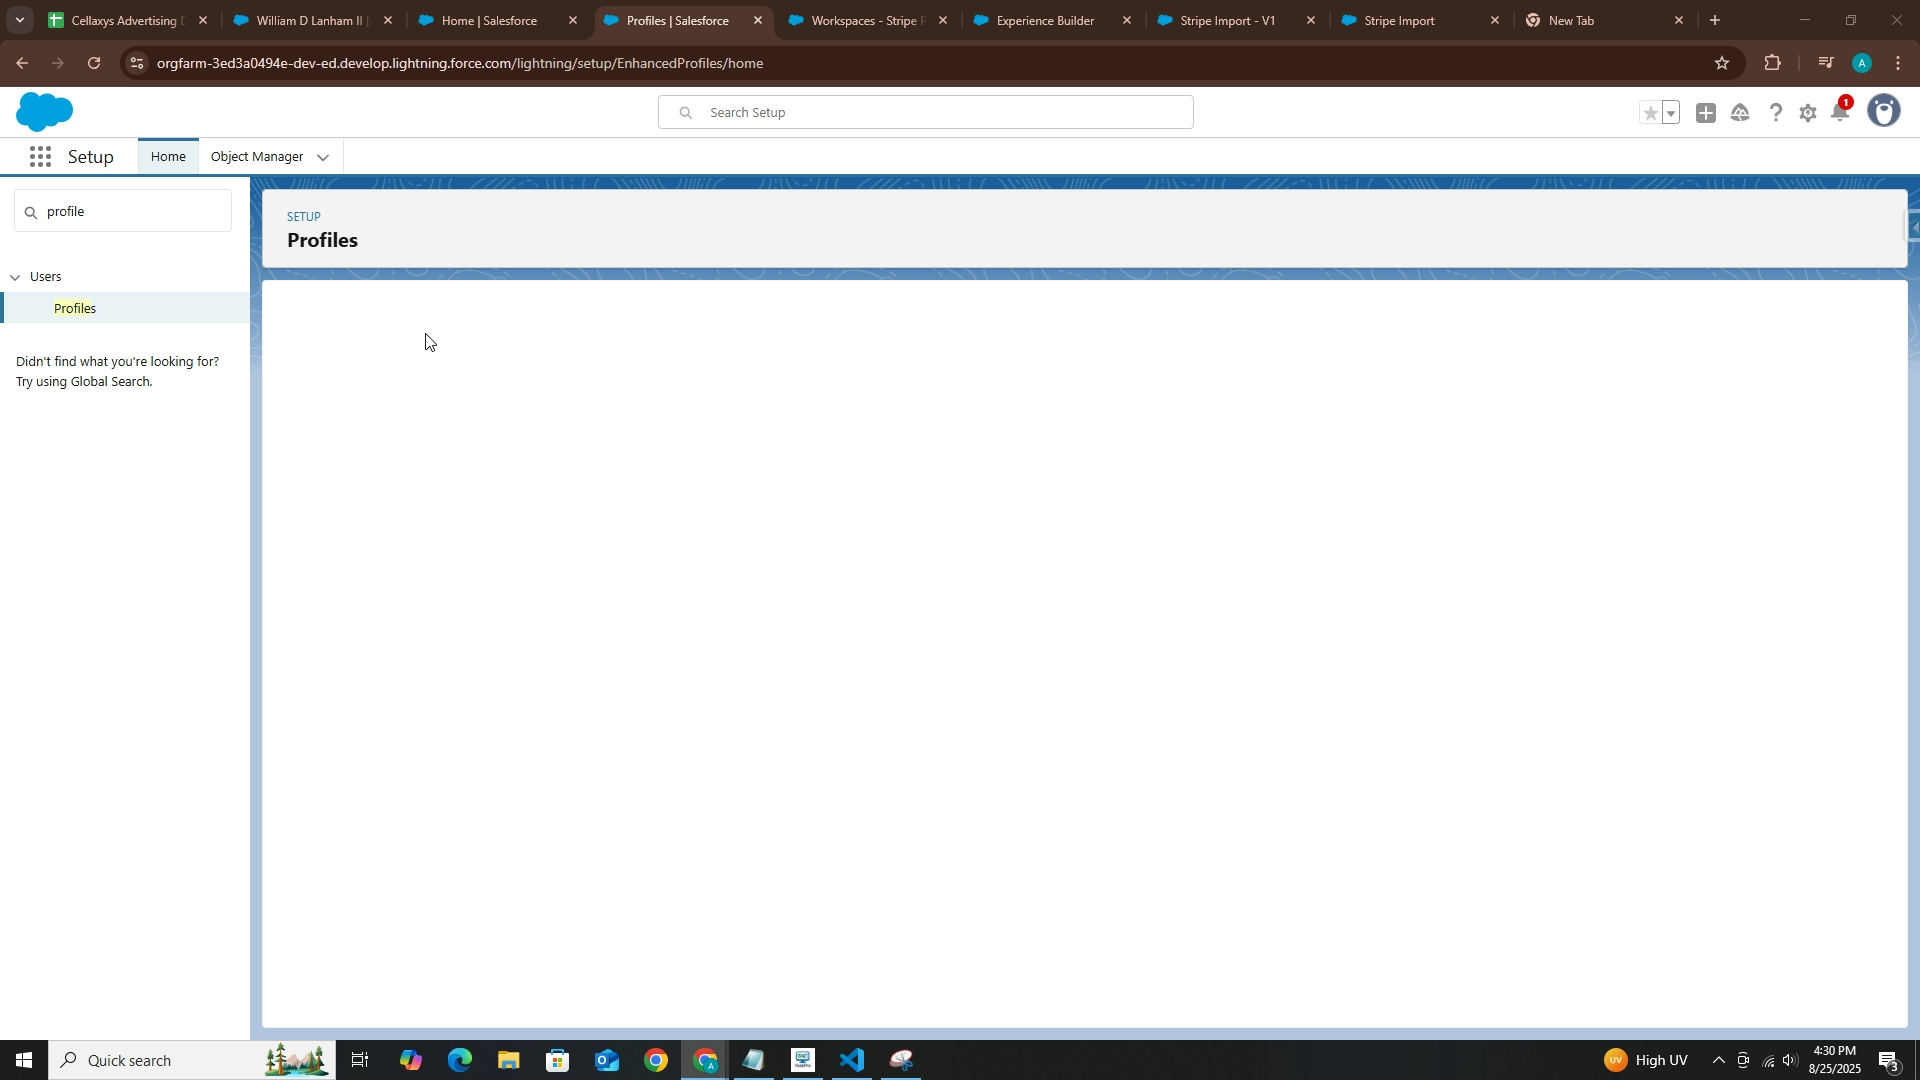Screen dimensions: 1920x1080
Task: Bookmark page with Chrome star icon
Action: 1722,63
